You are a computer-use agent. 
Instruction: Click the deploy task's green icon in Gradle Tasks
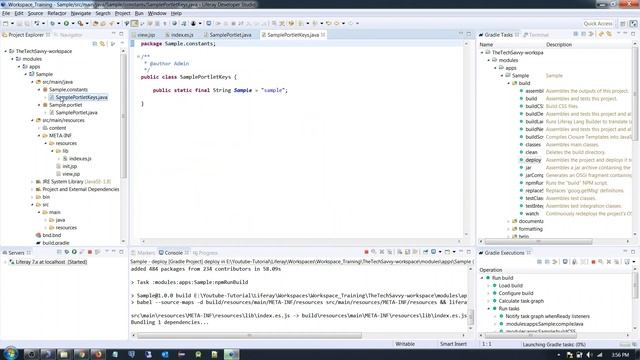[x=521, y=160]
